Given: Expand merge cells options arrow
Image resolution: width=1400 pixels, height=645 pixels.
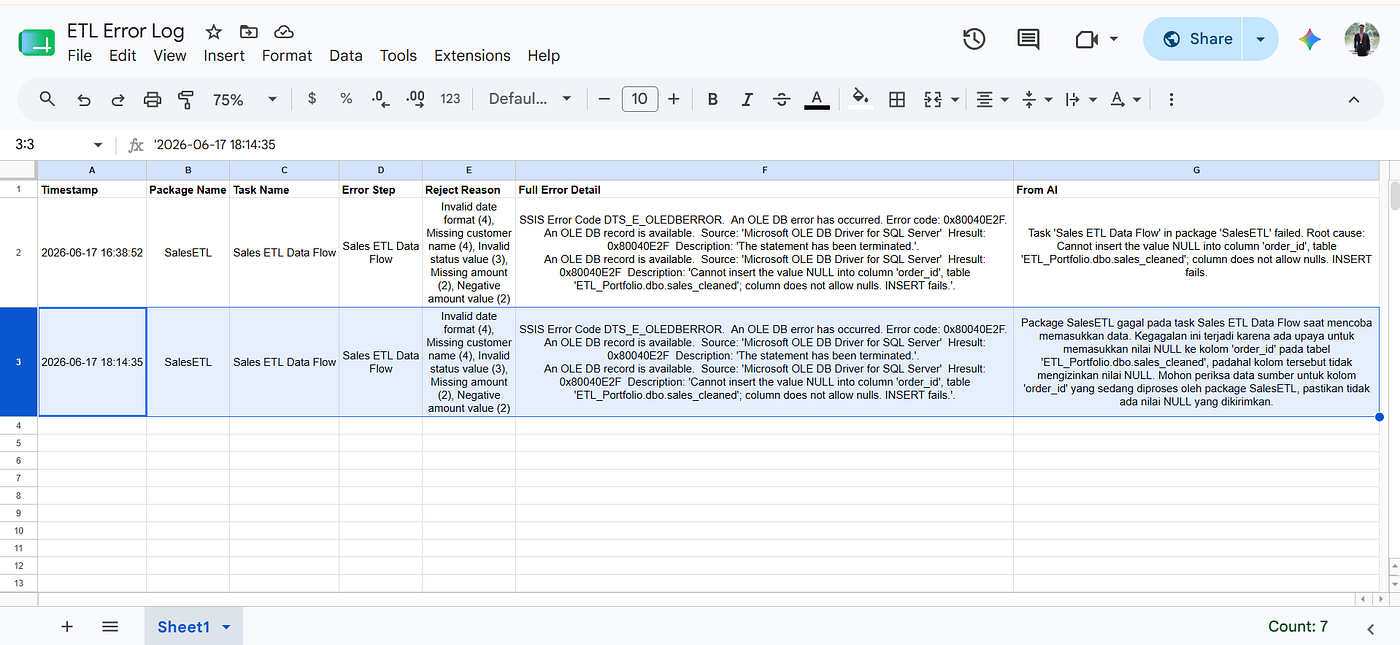Looking at the screenshot, I should [x=955, y=99].
